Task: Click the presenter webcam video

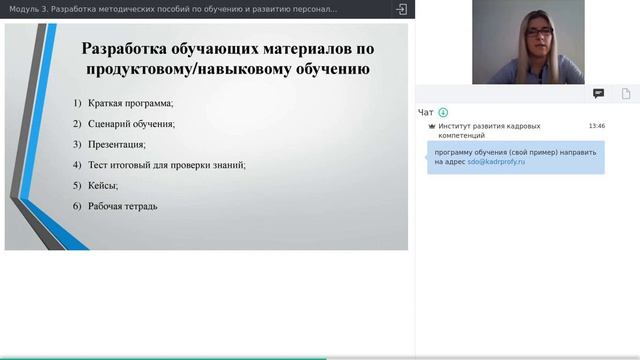Action: tap(528, 42)
